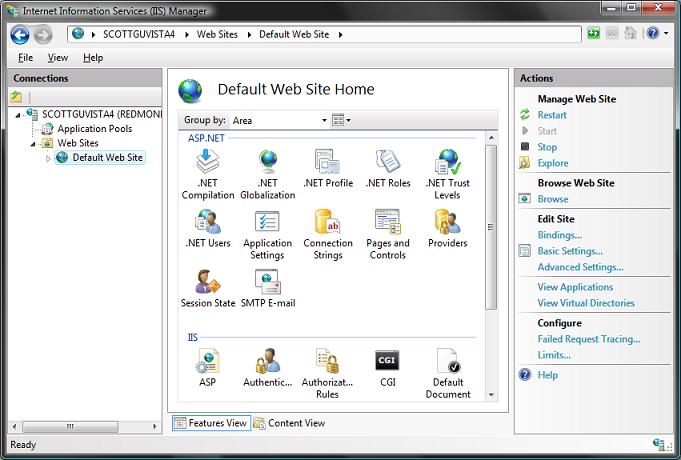This screenshot has height=460, width=681.
Task: Open the Connection Strings feature
Action: (328, 235)
